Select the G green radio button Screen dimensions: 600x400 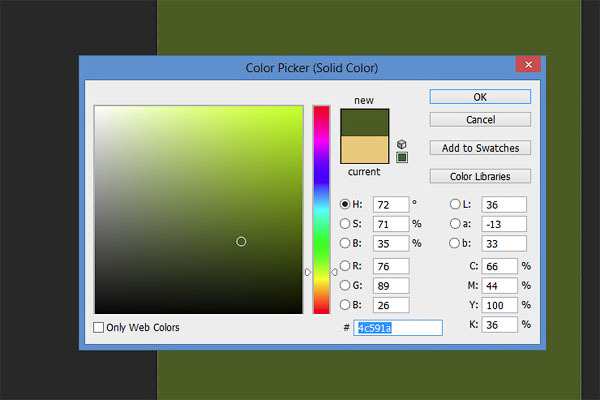pos(345,285)
